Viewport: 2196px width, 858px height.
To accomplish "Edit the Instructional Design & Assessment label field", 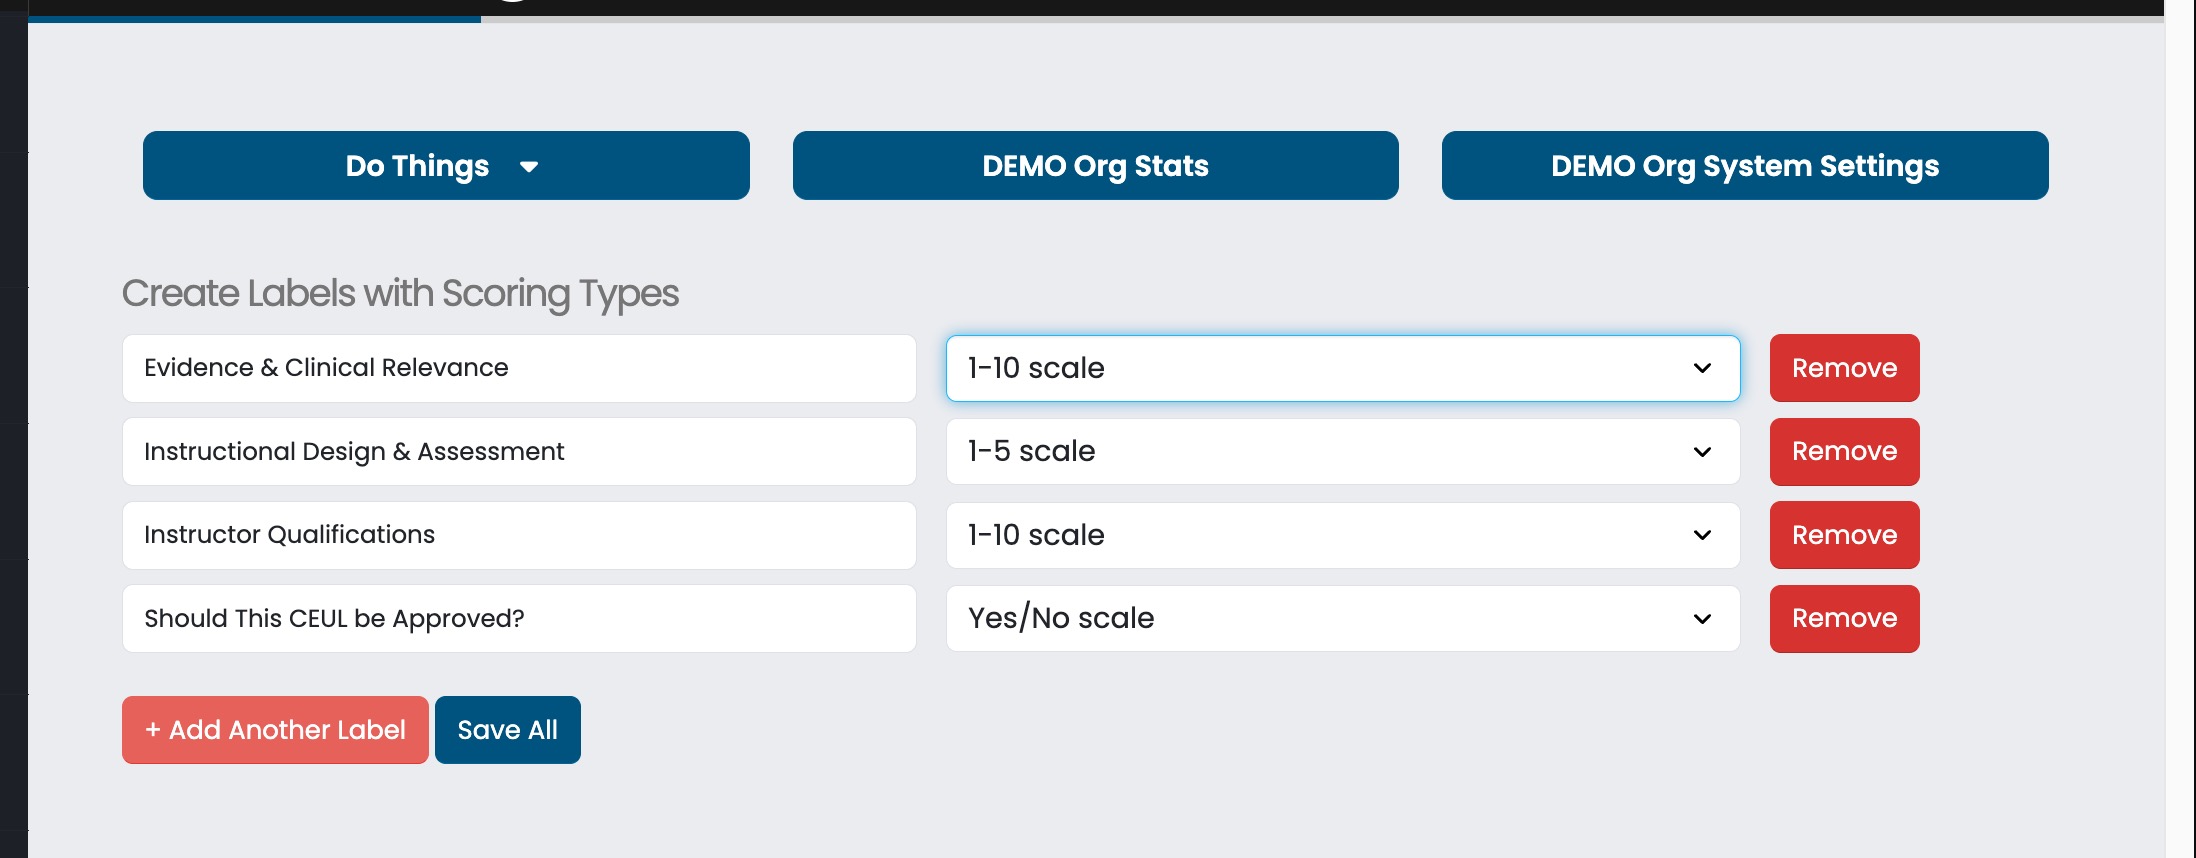I will pos(518,452).
